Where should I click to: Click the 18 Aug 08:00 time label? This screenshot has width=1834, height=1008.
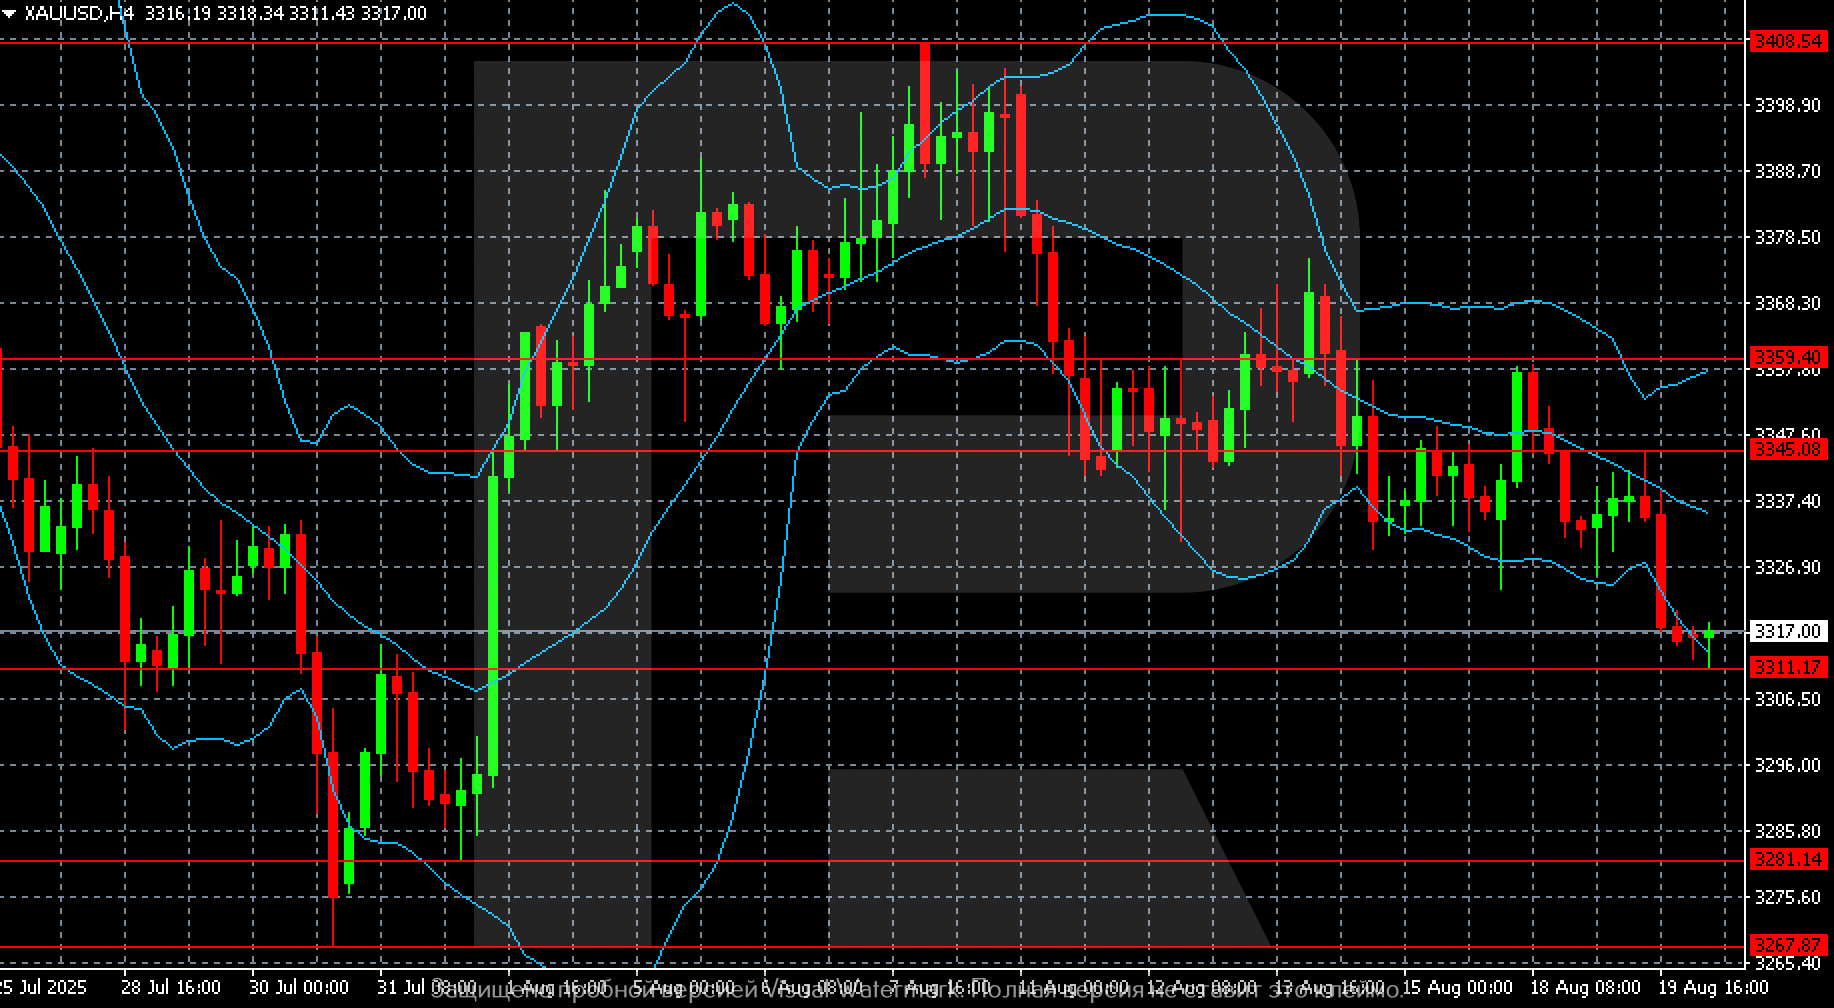point(1584,988)
